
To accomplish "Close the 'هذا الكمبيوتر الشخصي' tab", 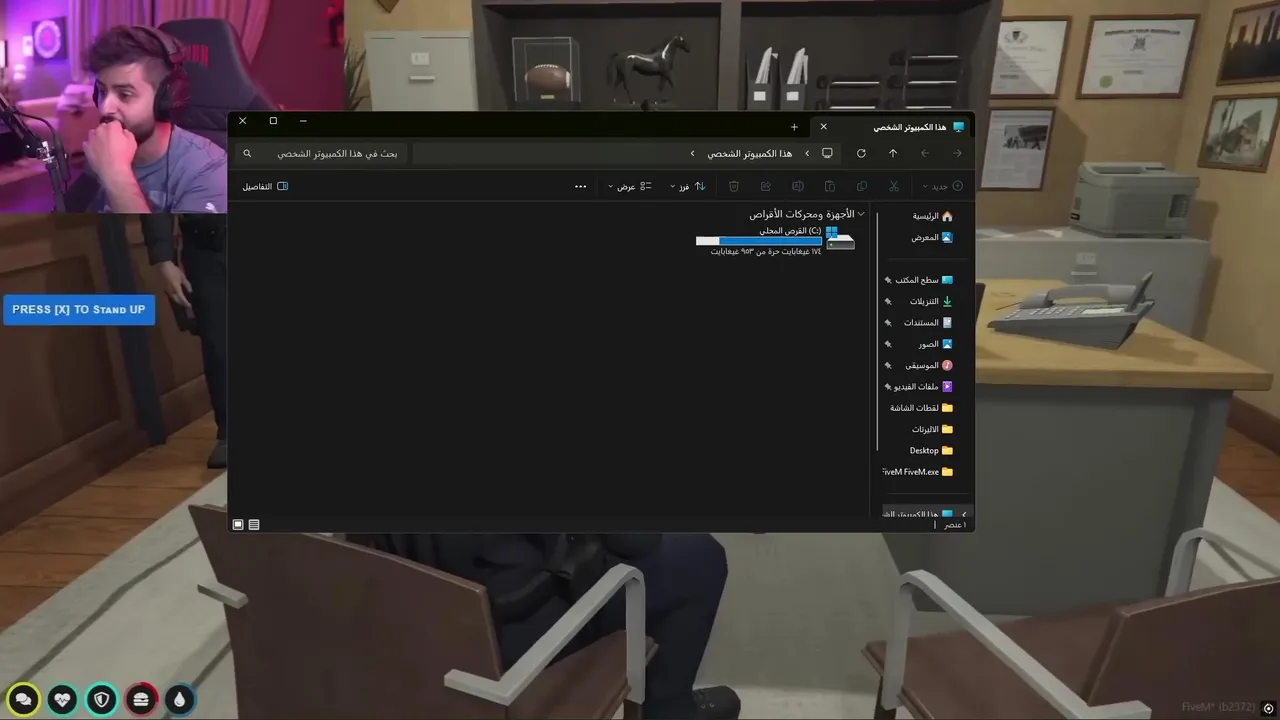I will coord(823,127).
